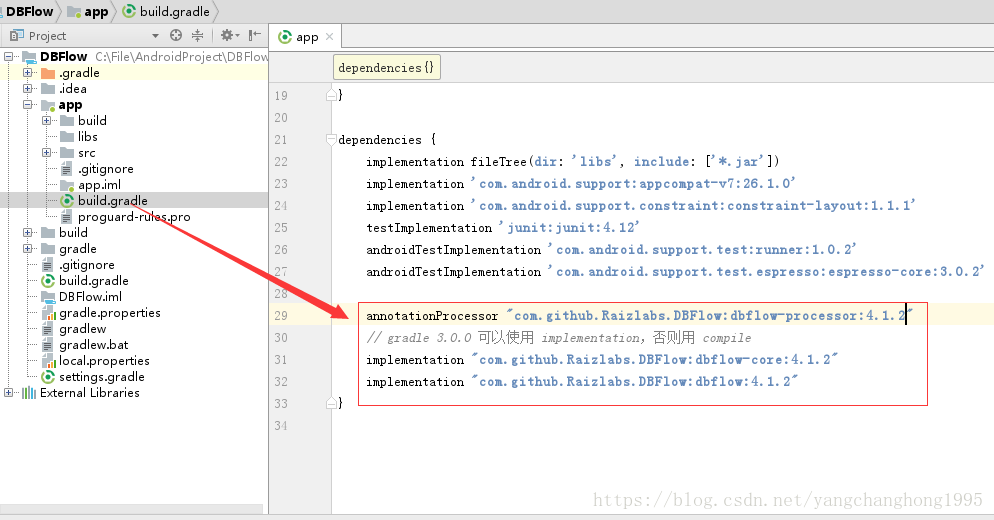The width and height of the screenshot is (994, 520).
Task: Click the junit testImplementation line
Action: (x=503, y=228)
